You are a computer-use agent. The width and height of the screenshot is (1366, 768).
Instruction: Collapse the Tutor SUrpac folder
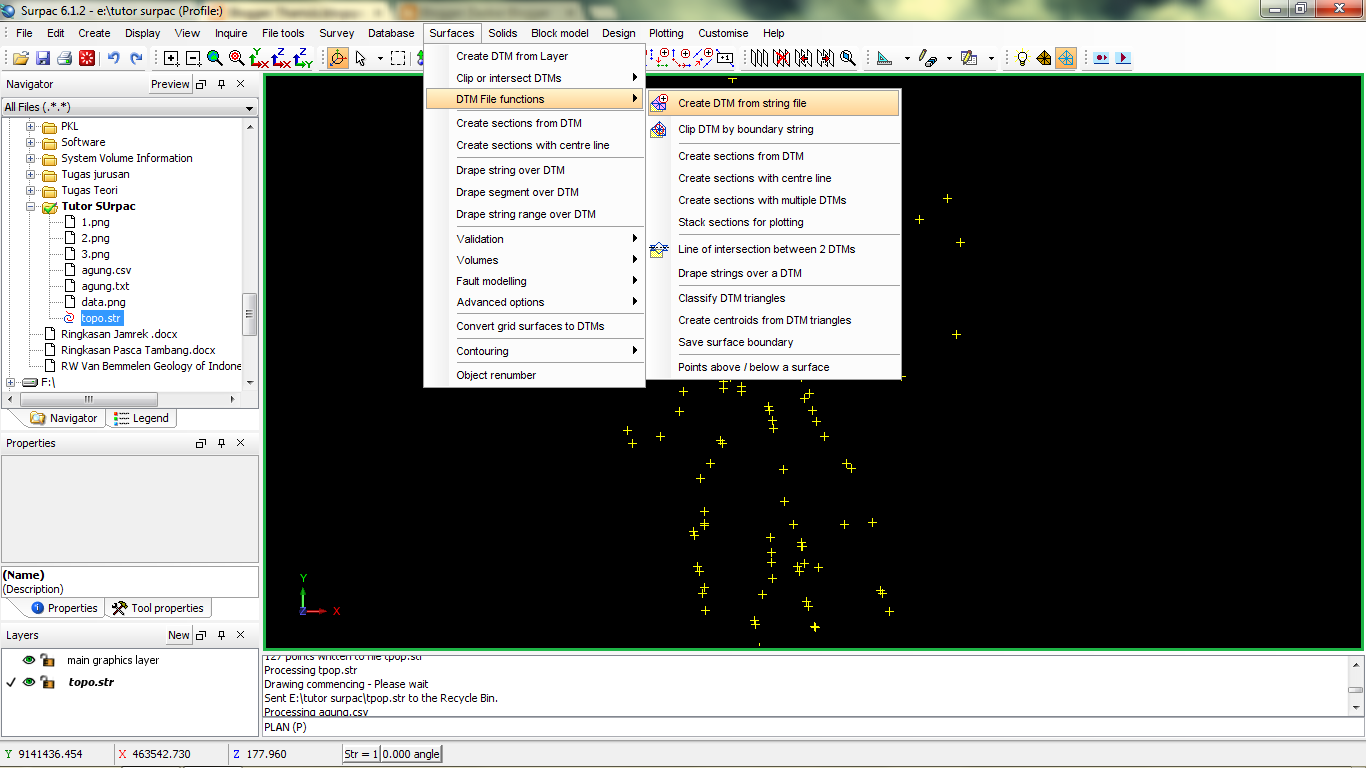pos(30,206)
